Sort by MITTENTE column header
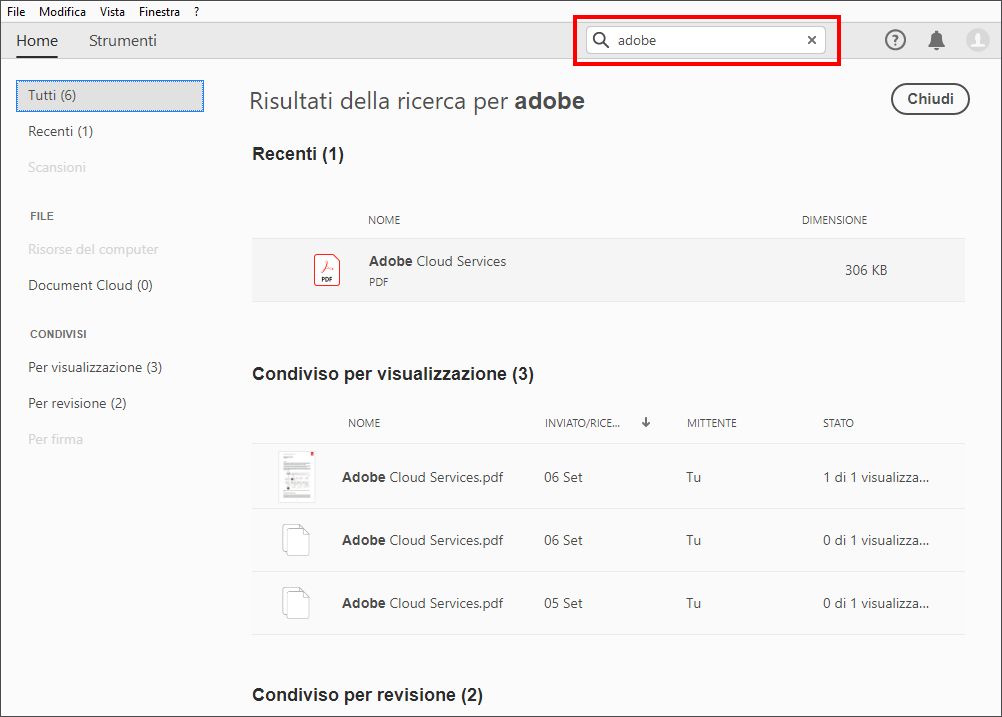Image resolution: width=1002 pixels, height=717 pixels. pyautogui.click(x=712, y=423)
